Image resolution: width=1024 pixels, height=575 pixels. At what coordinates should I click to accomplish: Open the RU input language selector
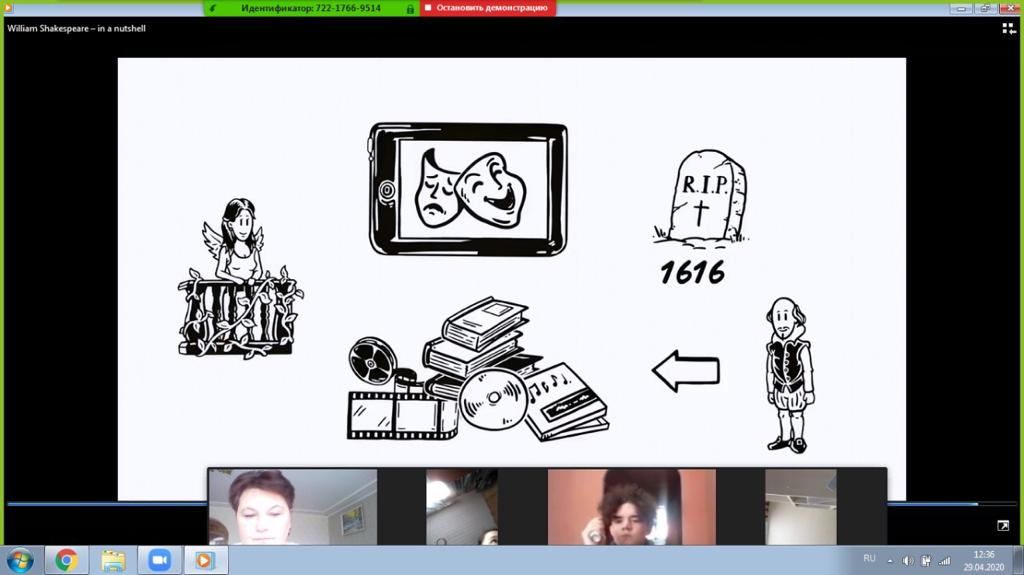(x=869, y=559)
